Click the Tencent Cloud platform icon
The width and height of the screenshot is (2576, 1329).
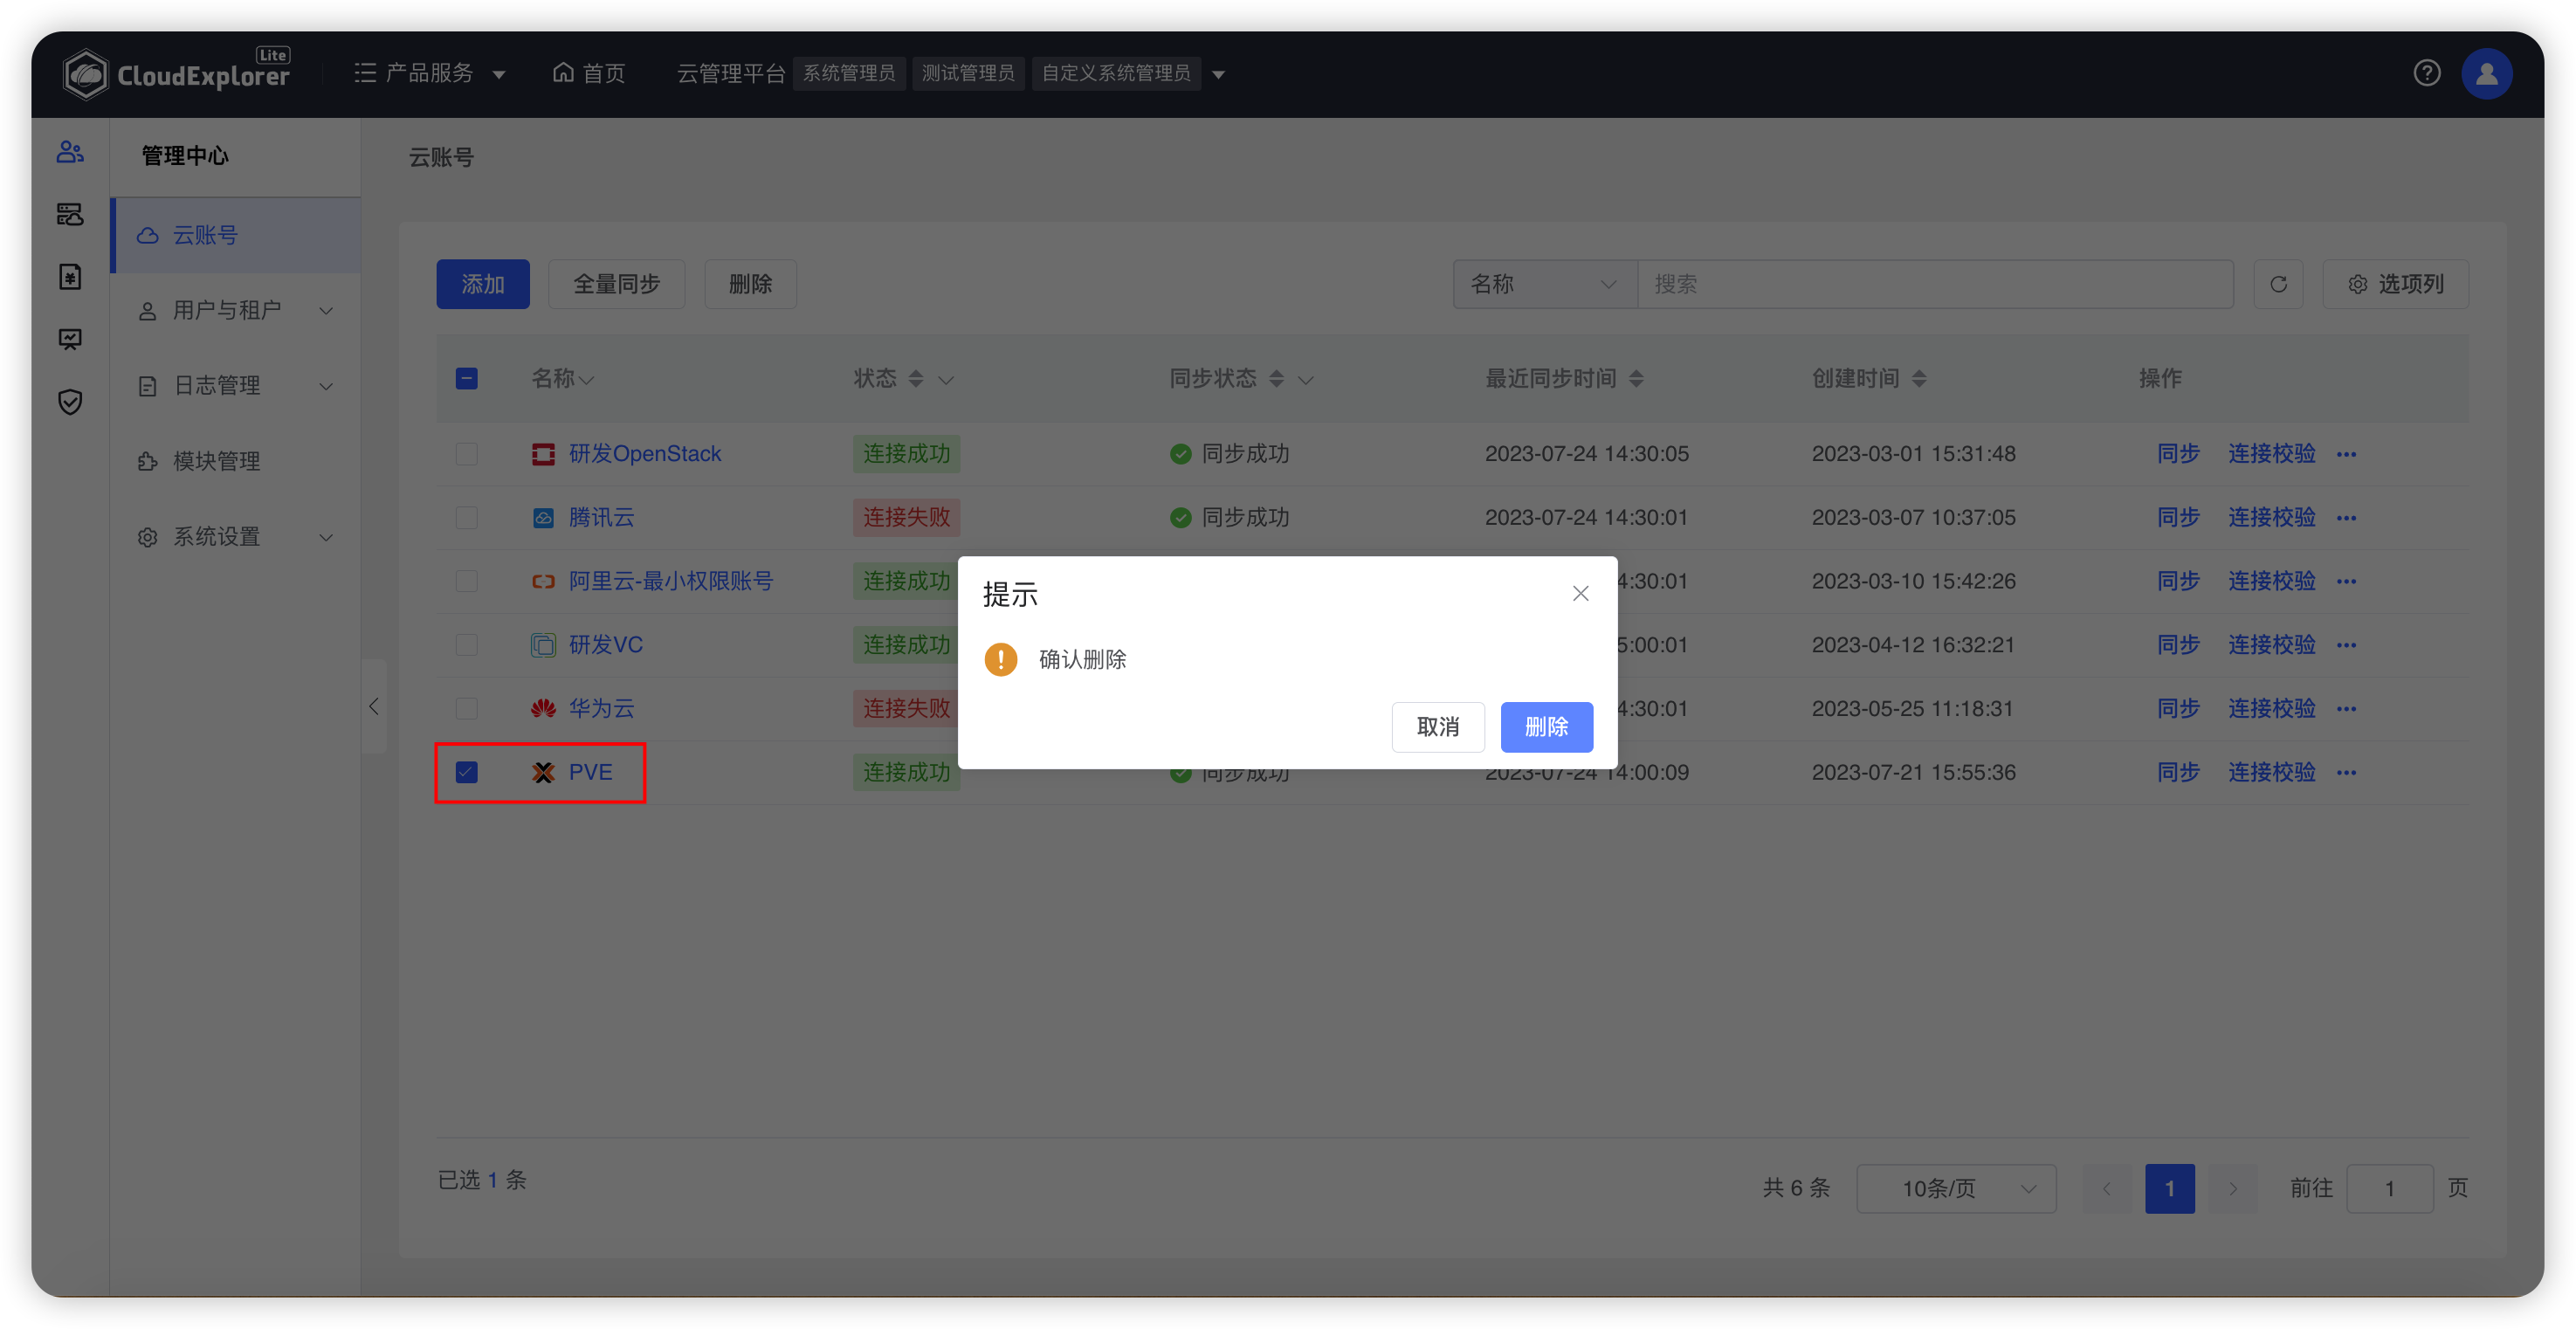(543, 518)
